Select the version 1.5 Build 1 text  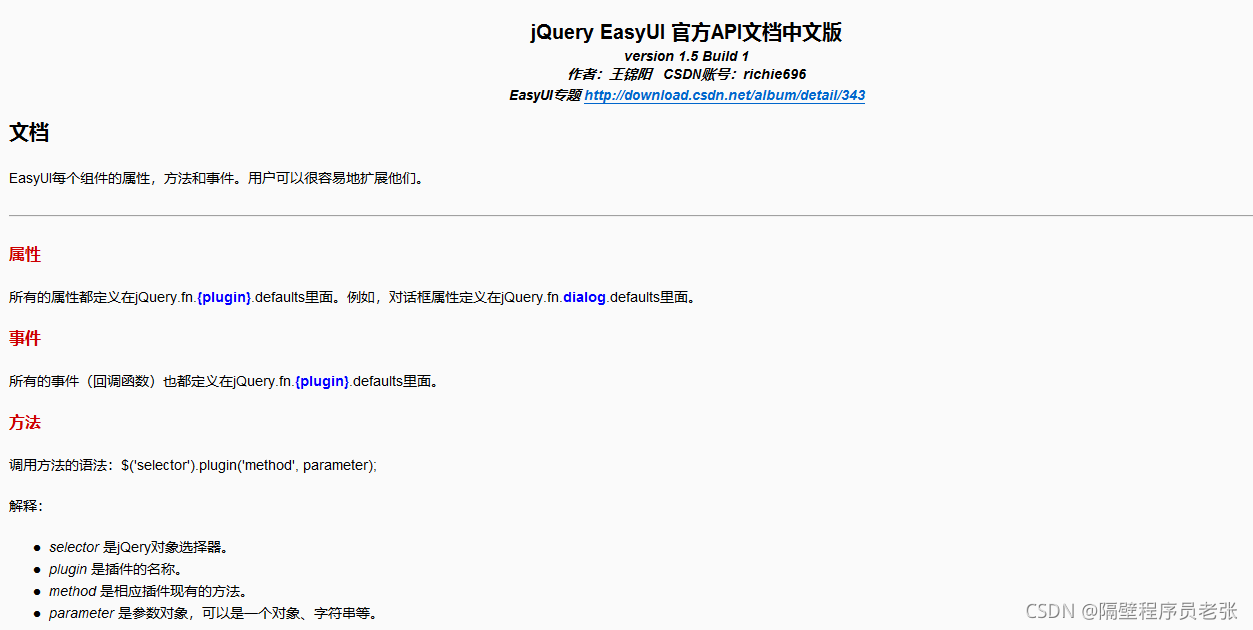pos(685,56)
